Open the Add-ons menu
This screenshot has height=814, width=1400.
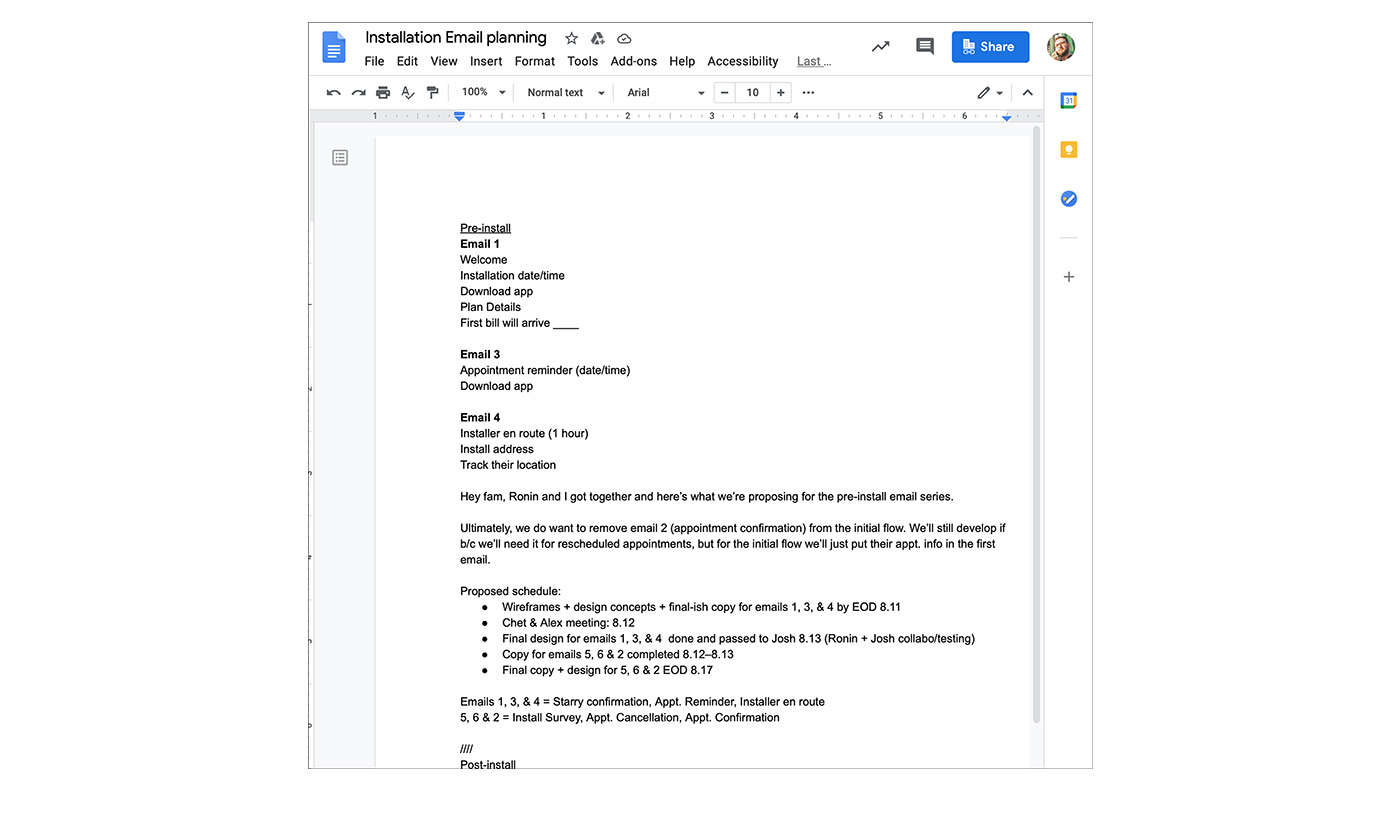634,61
